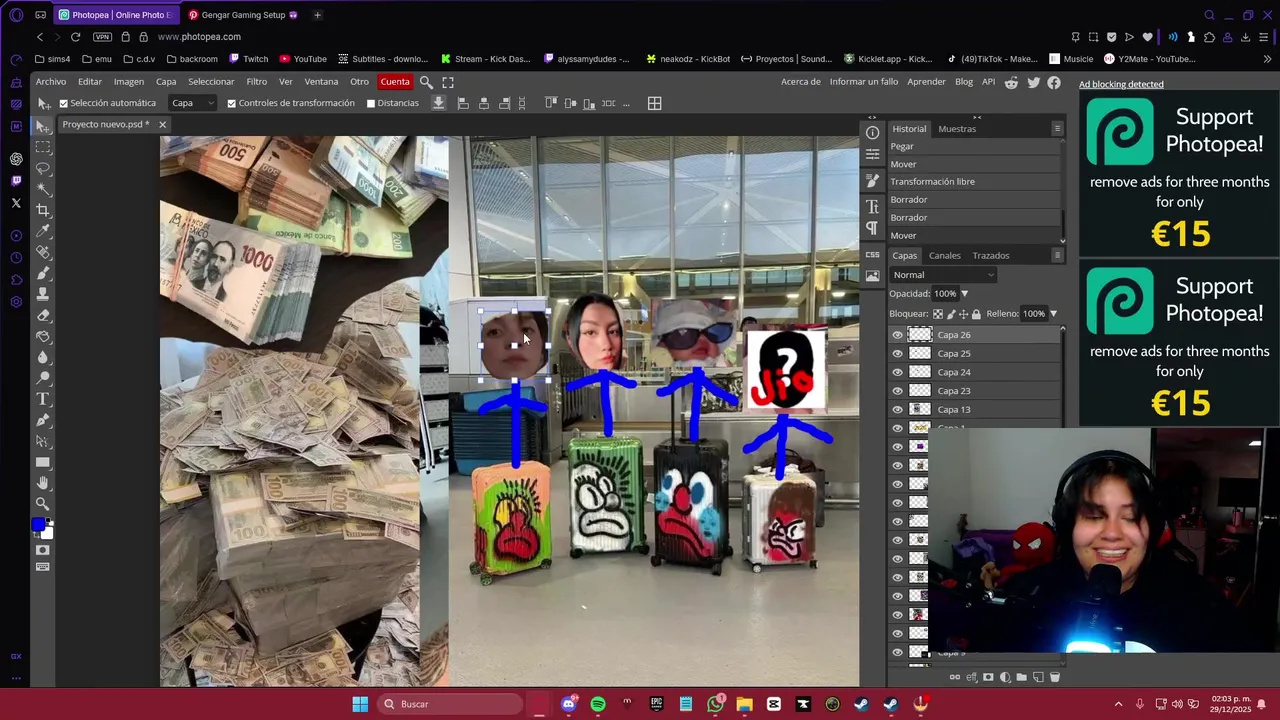The width and height of the screenshot is (1280, 720).
Task: Open the Capas panel options menu
Action: point(1057,255)
